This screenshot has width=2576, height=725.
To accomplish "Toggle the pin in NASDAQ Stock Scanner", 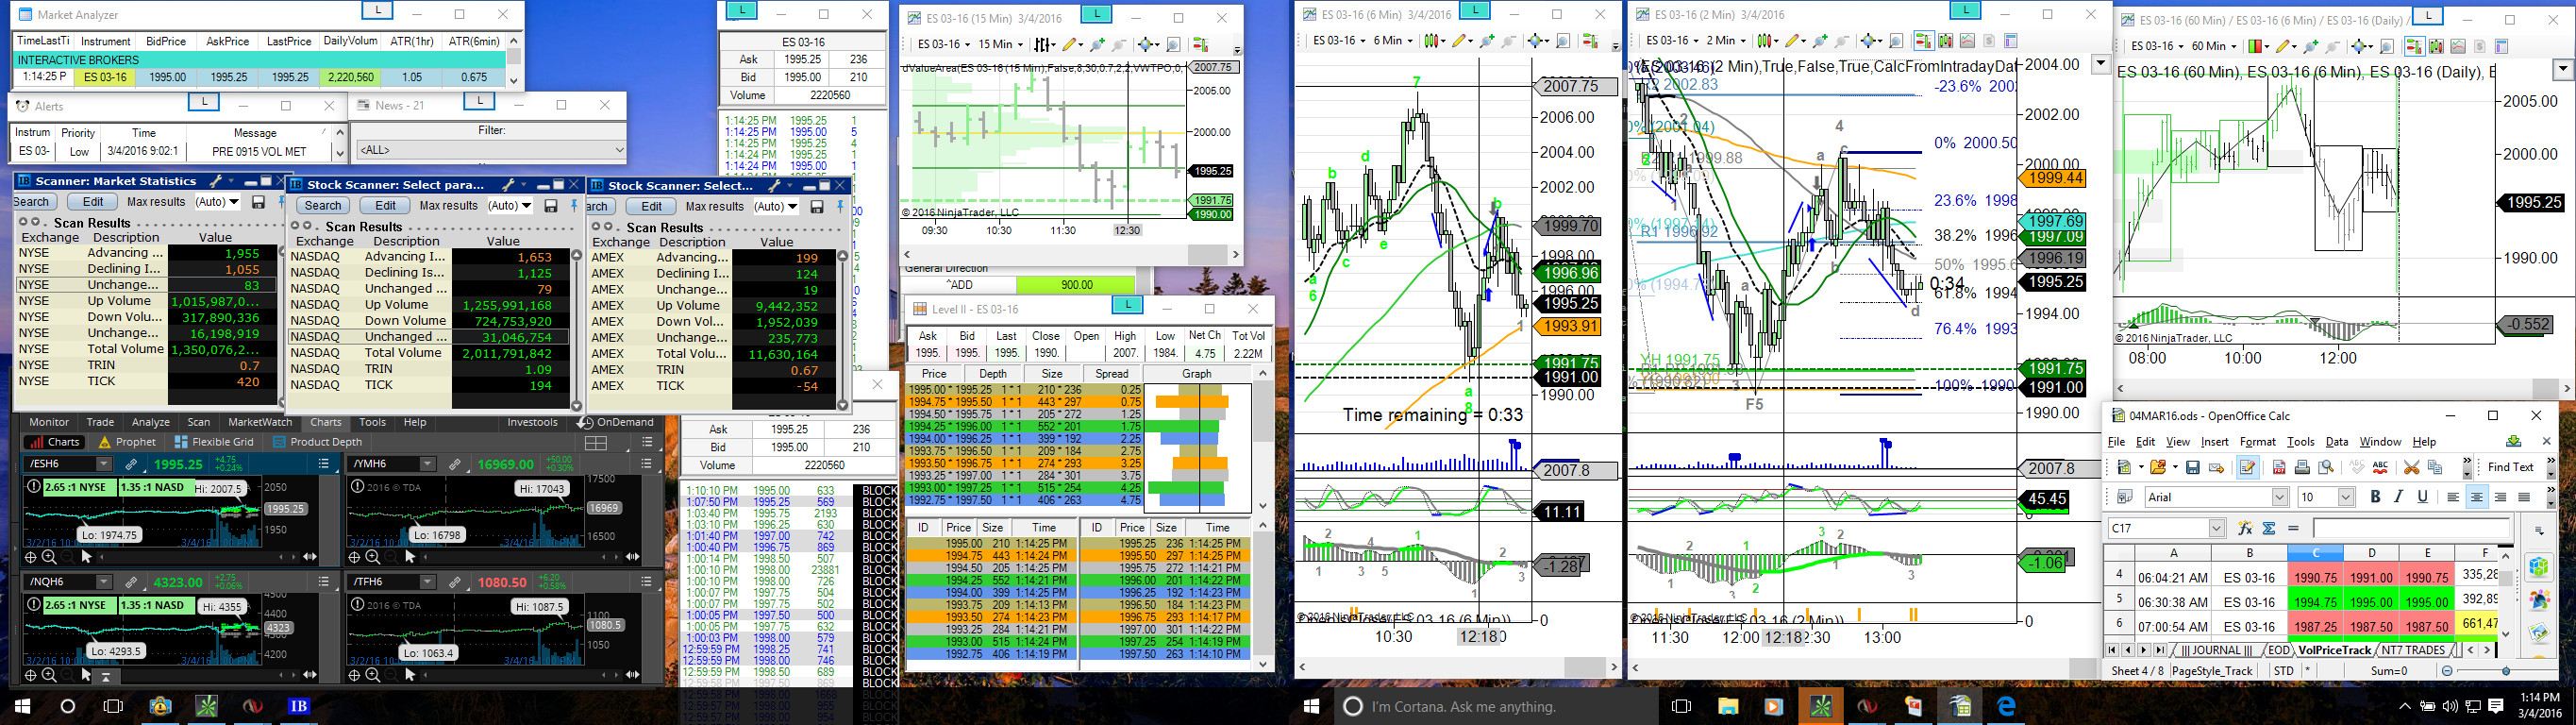I will pos(574,206).
